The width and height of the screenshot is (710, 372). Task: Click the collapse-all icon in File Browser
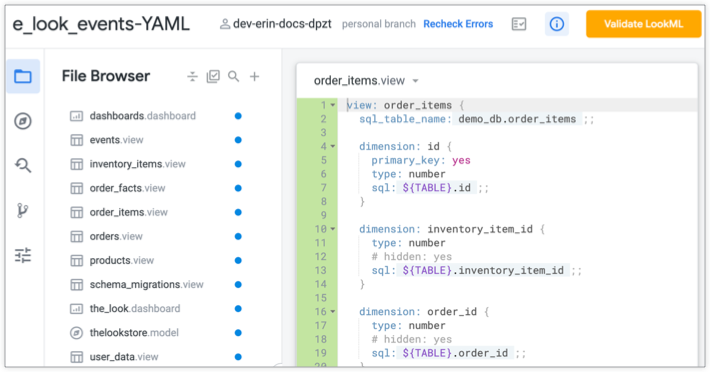[192, 76]
